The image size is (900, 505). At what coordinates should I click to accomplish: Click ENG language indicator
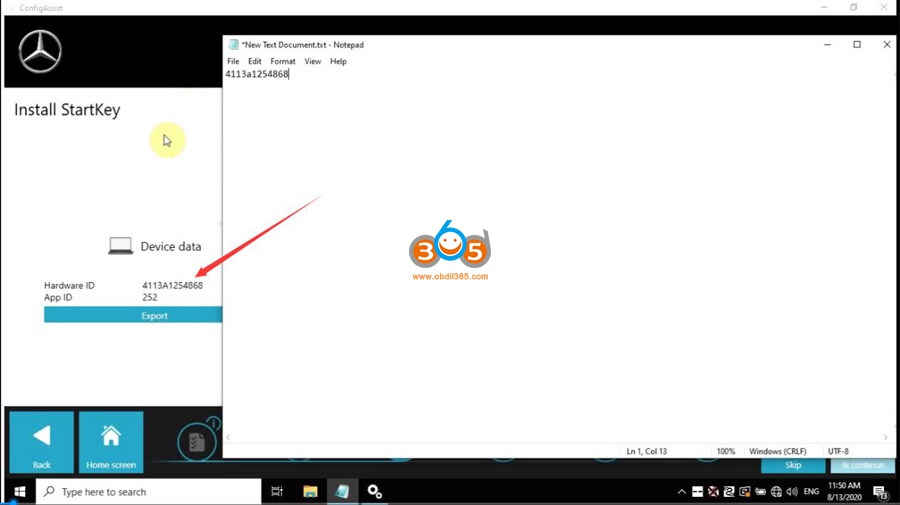tap(811, 492)
